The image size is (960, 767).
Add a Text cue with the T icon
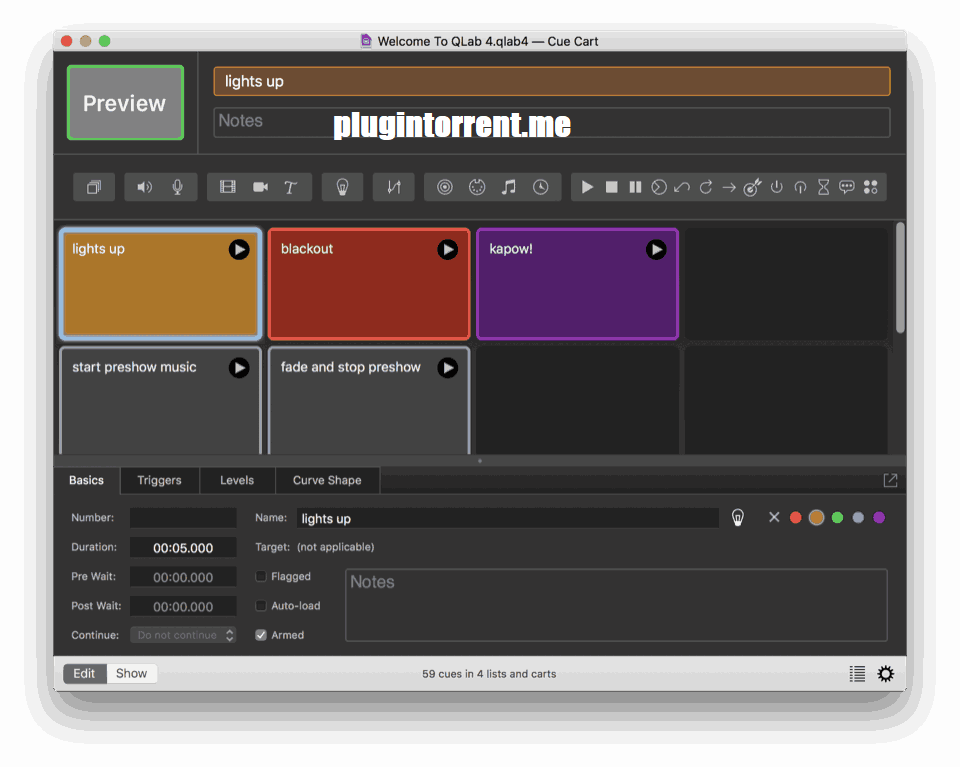291,187
